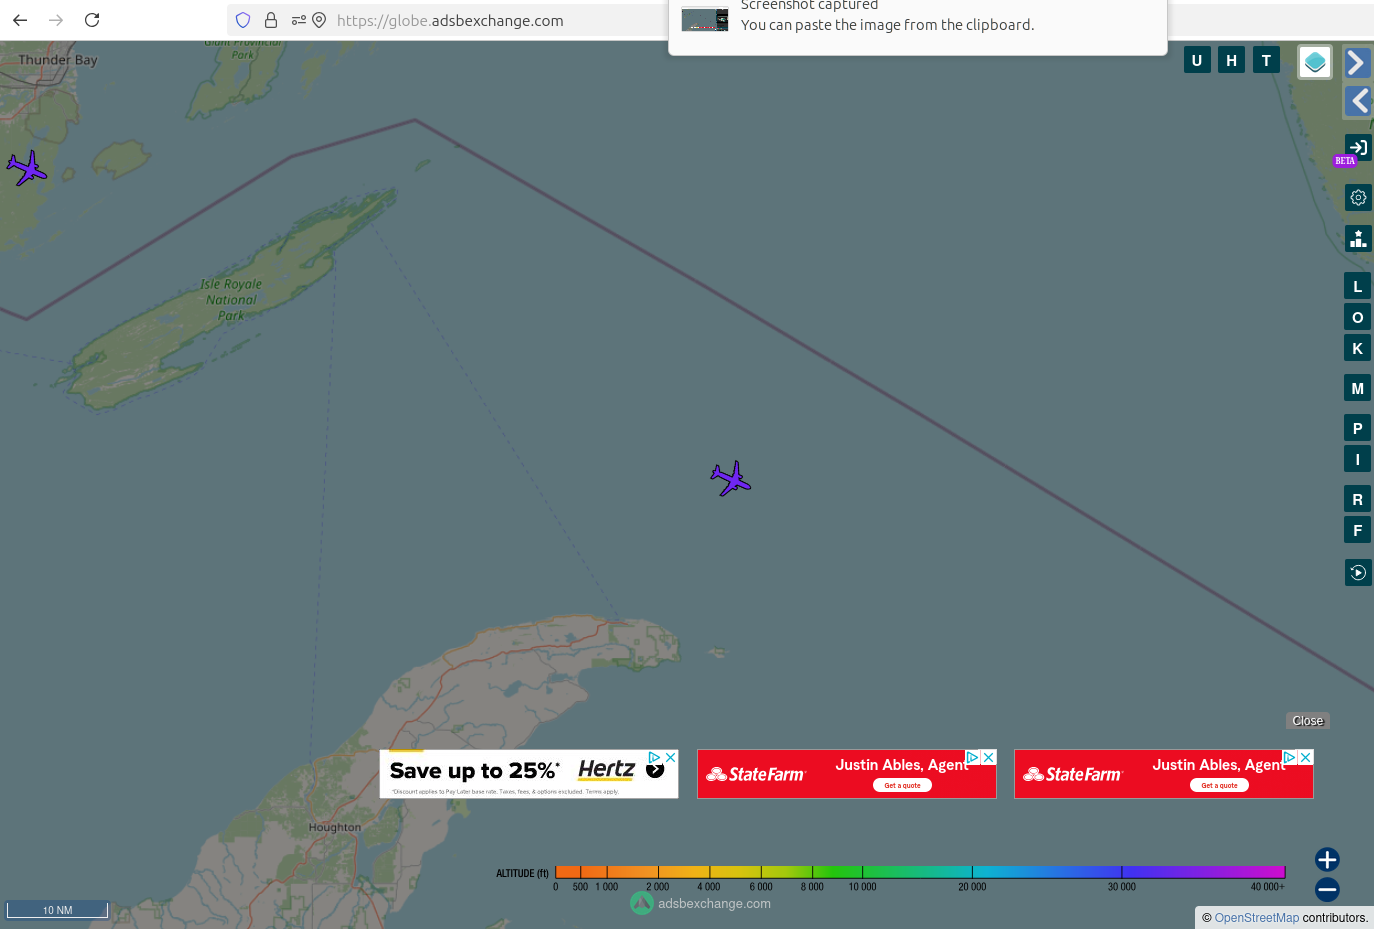Click the altitude color scale bar
This screenshot has height=929, width=1374.
tap(919, 872)
